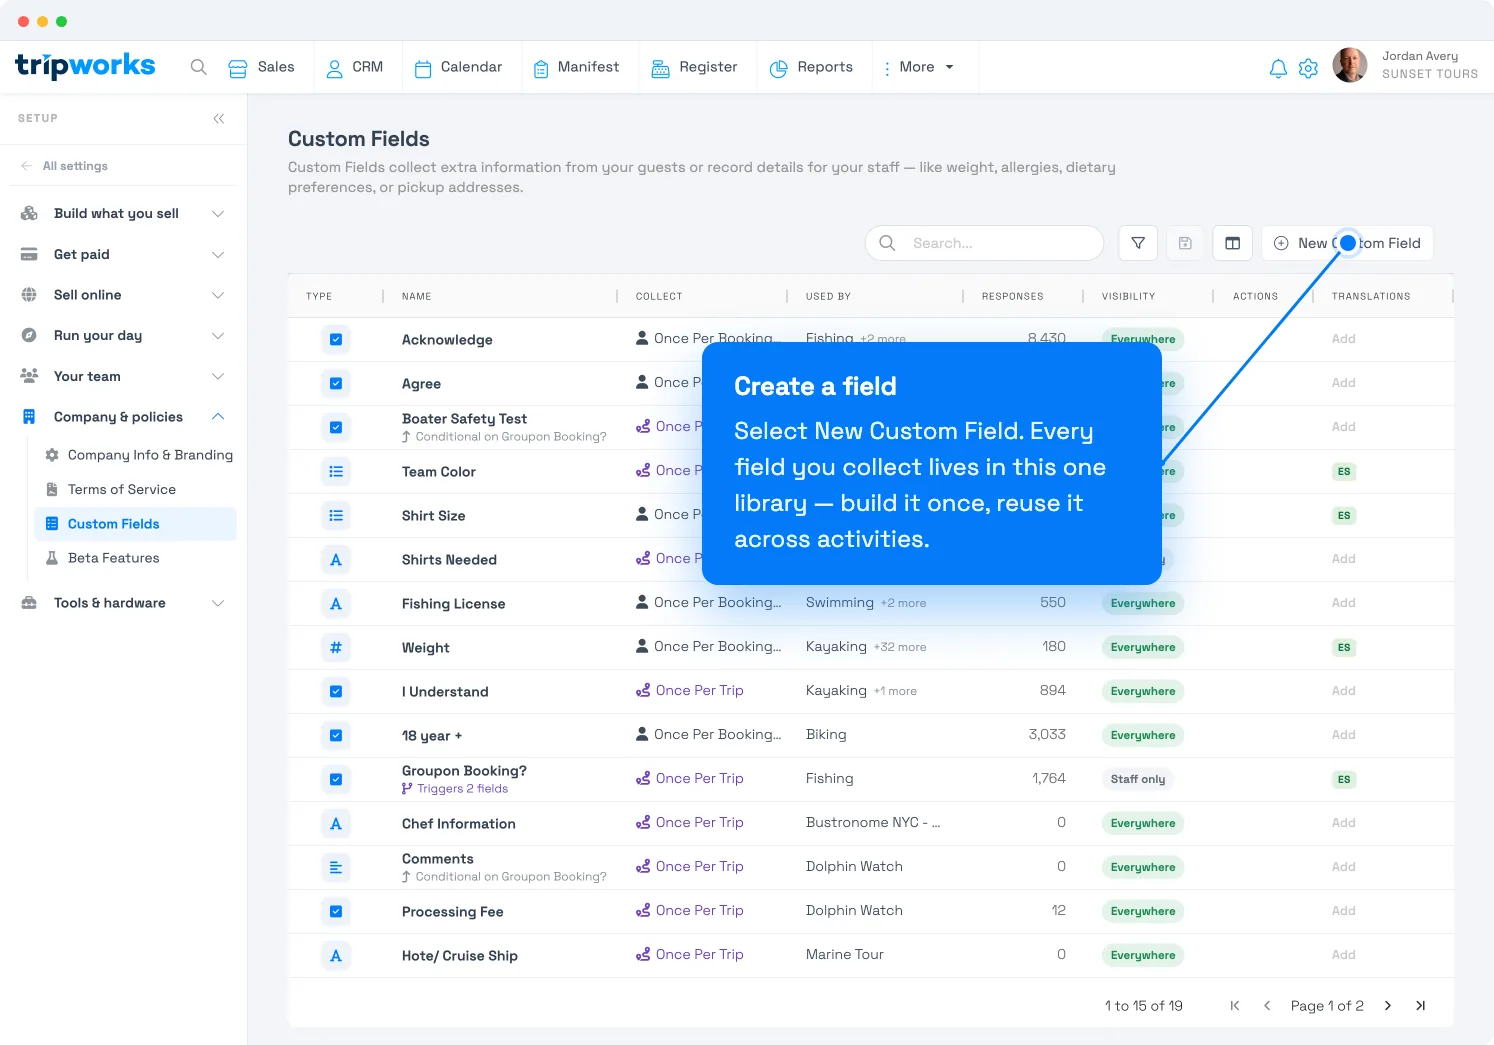Expand Get paid section
The width and height of the screenshot is (1494, 1045).
(122, 254)
